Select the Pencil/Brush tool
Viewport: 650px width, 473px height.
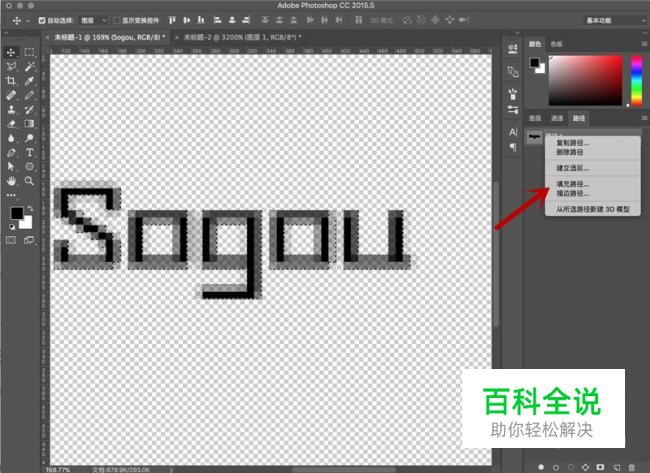[x=29, y=95]
